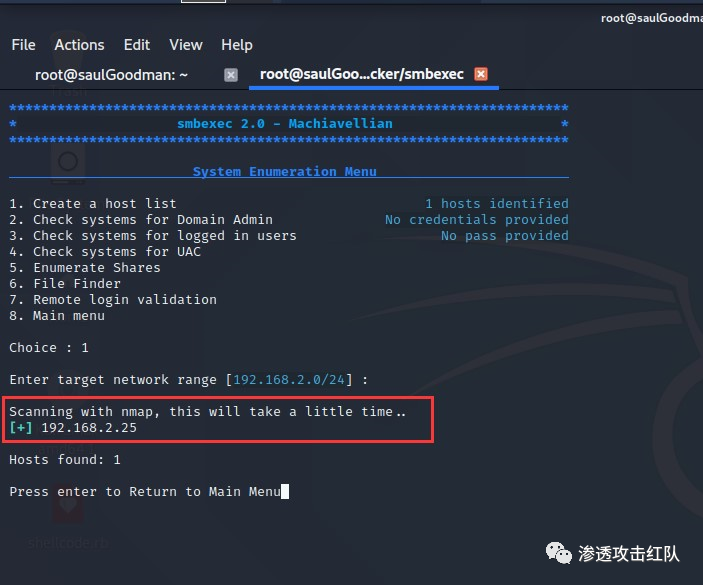Open the Actions menu
This screenshot has width=703, height=585.
click(x=79, y=45)
